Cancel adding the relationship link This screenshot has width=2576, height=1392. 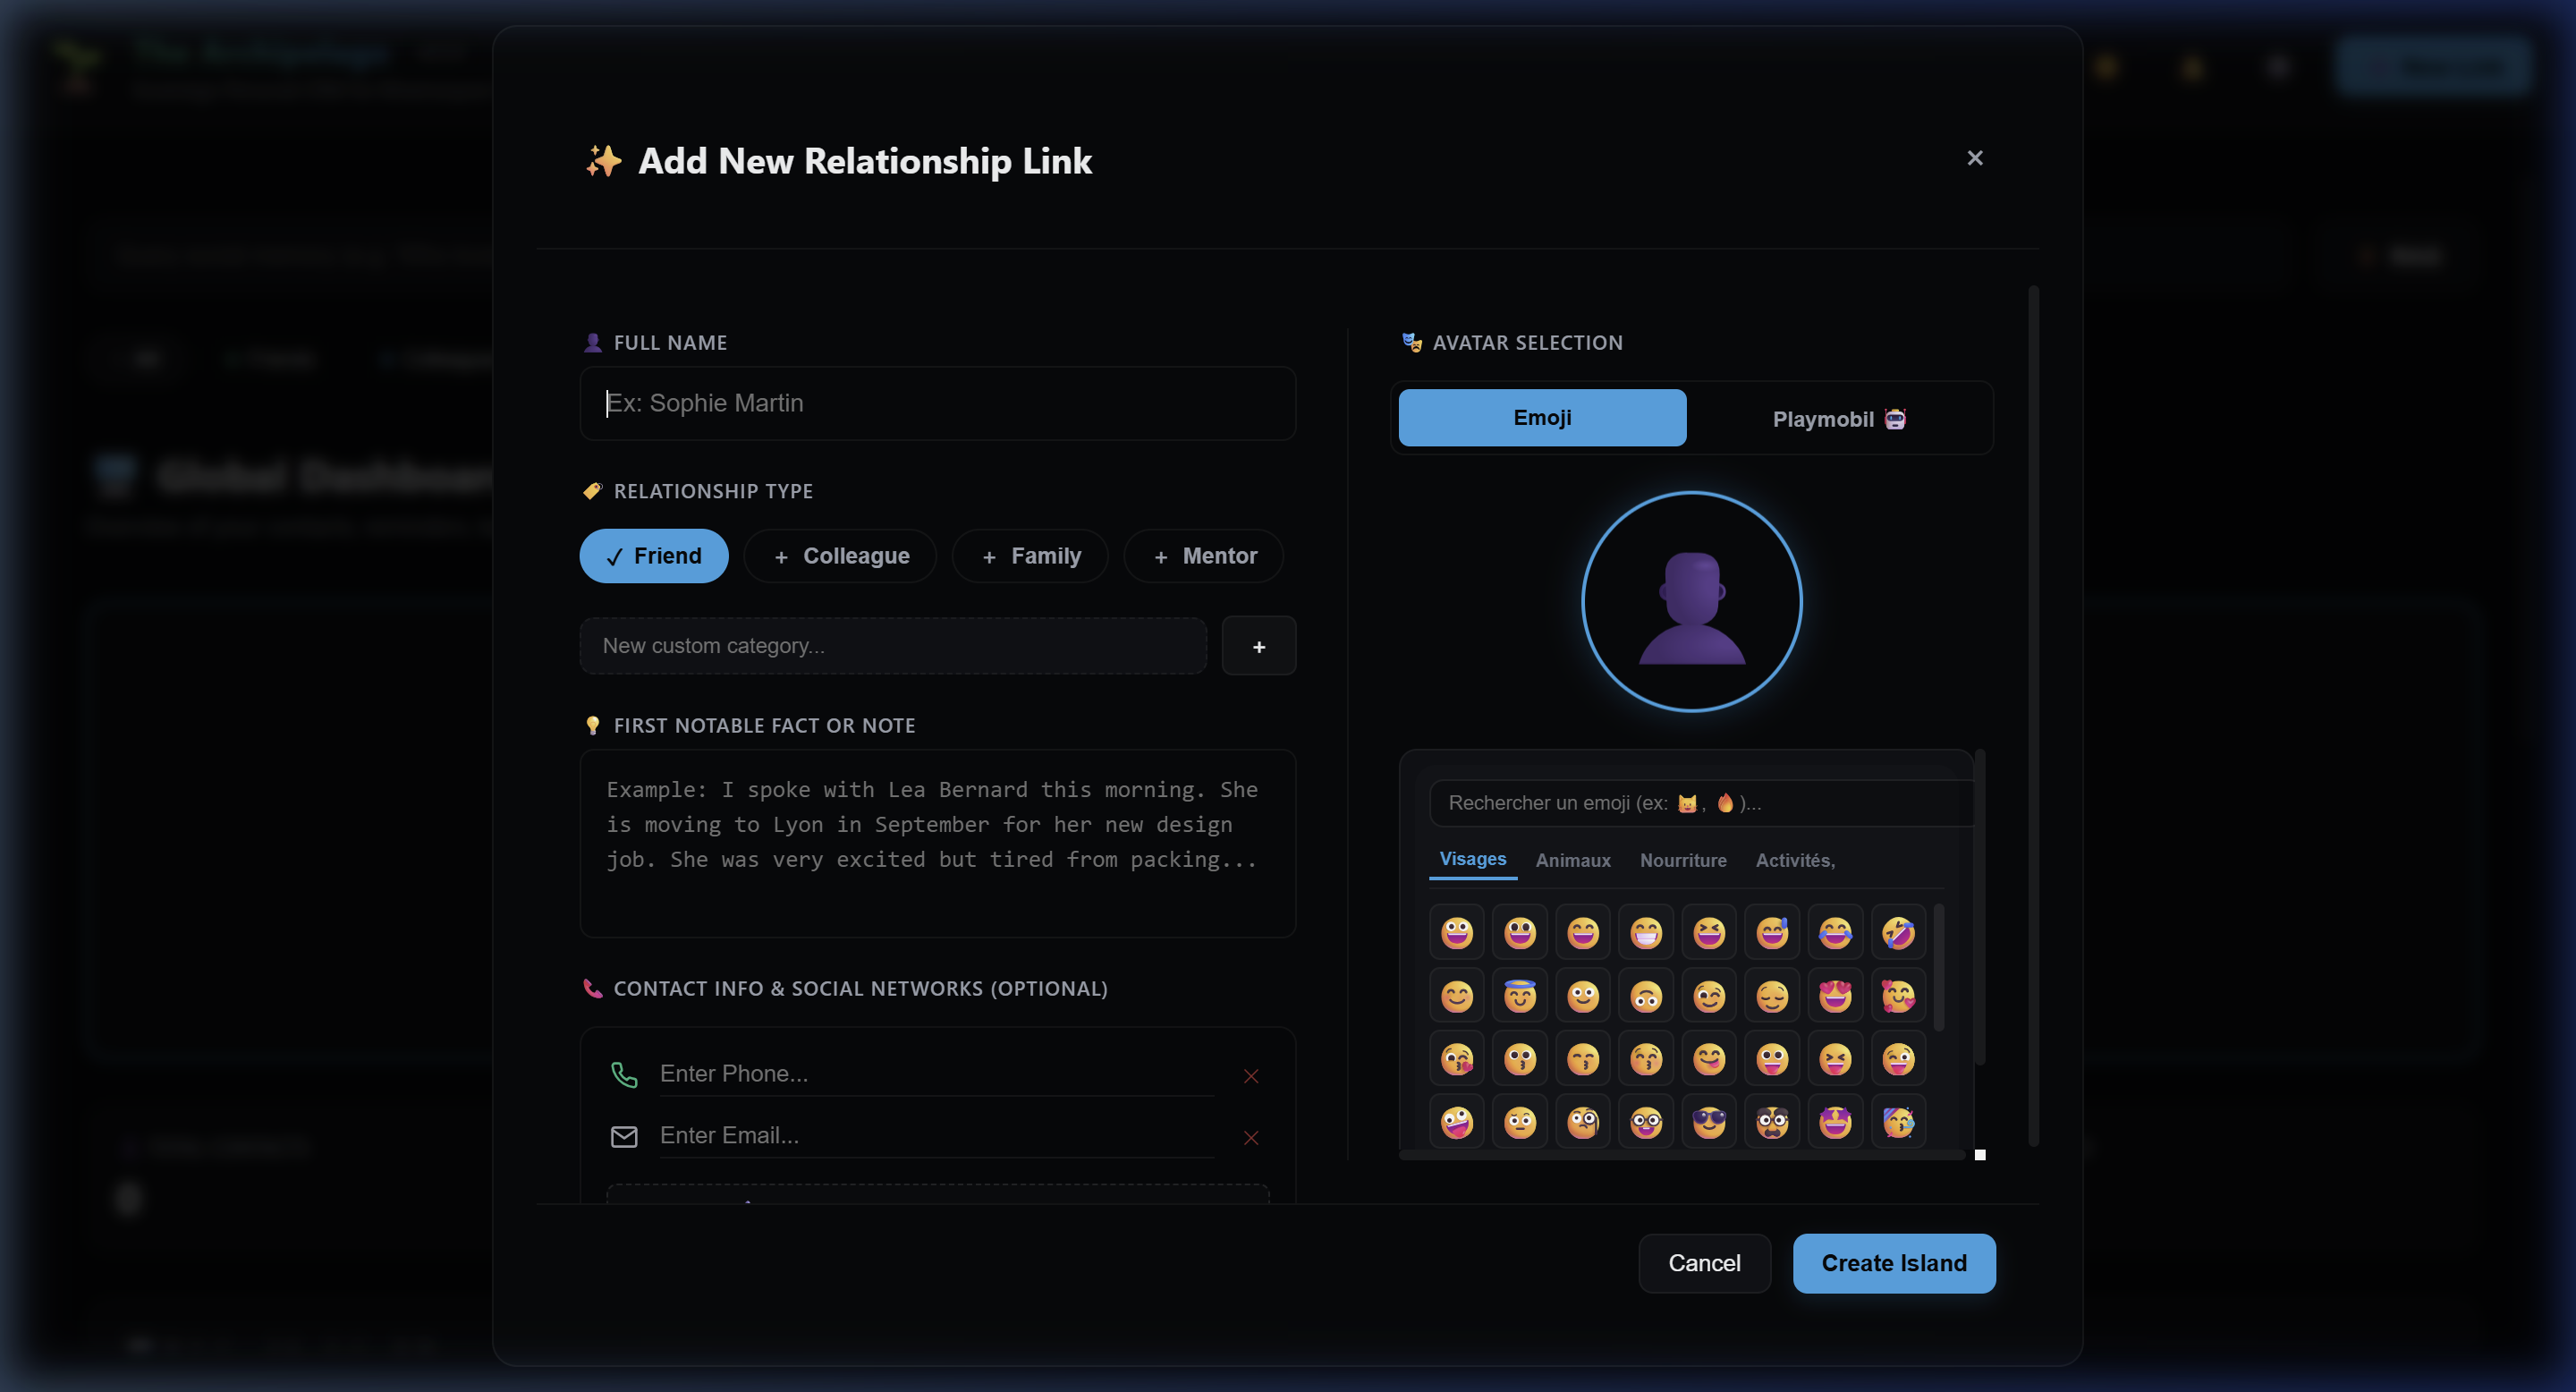(1704, 1264)
